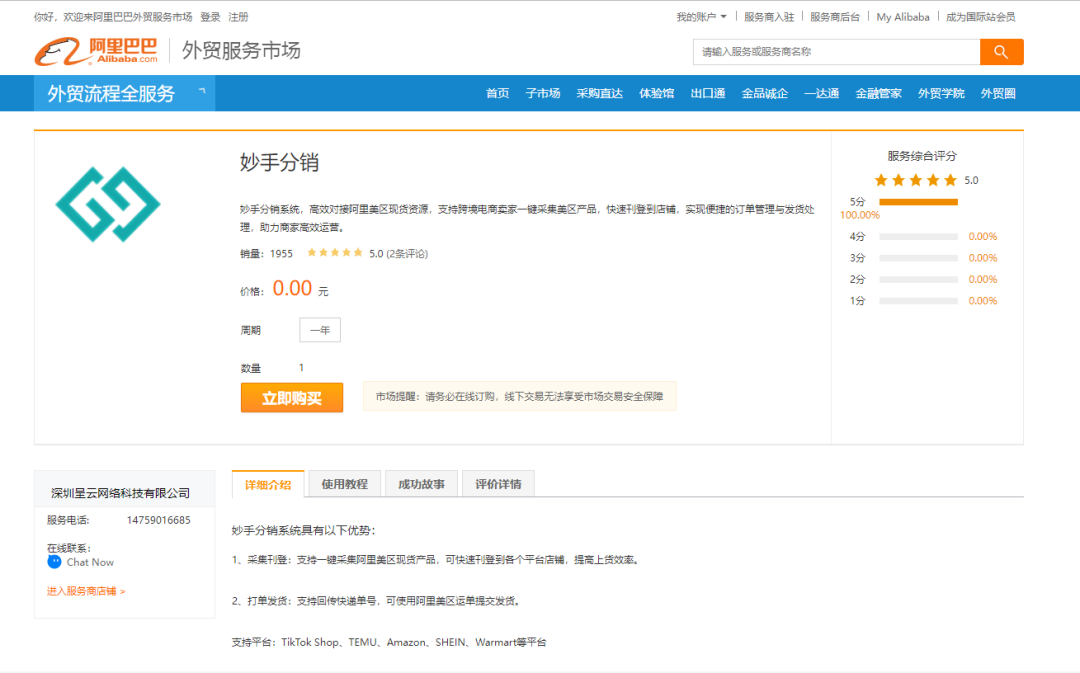Click the five stars under 服务综合评分

pyautogui.click(x=914, y=180)
